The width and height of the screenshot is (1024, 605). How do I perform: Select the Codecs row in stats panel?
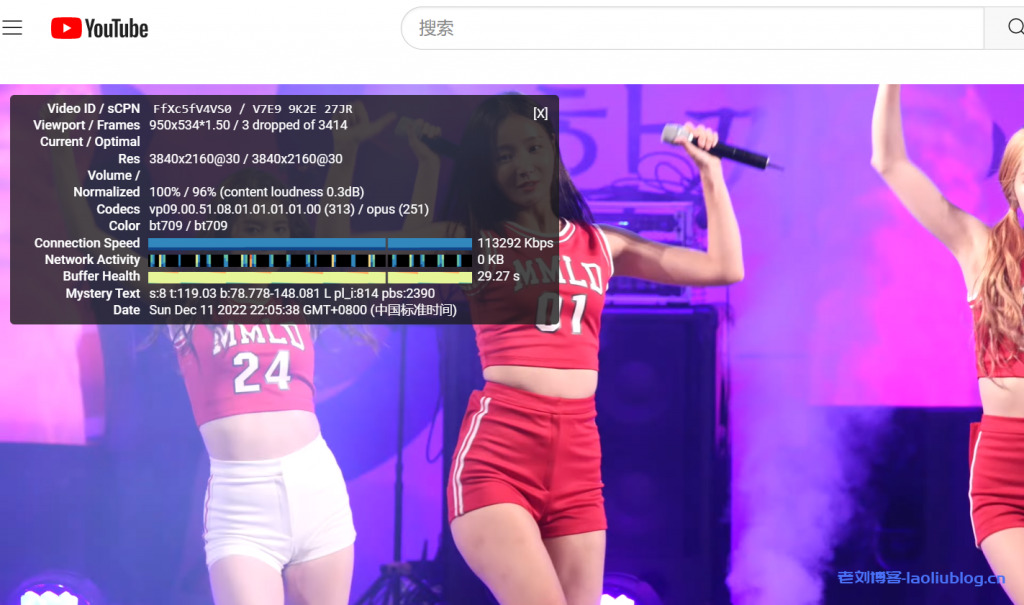(284, 209)
